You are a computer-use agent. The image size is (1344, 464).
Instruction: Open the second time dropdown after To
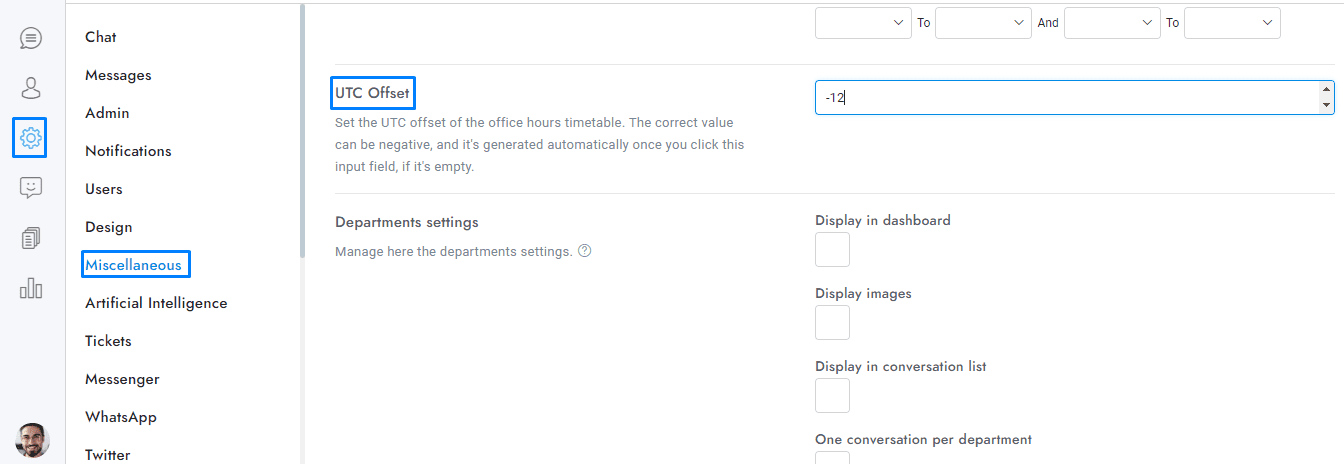[x=983, y=23]
